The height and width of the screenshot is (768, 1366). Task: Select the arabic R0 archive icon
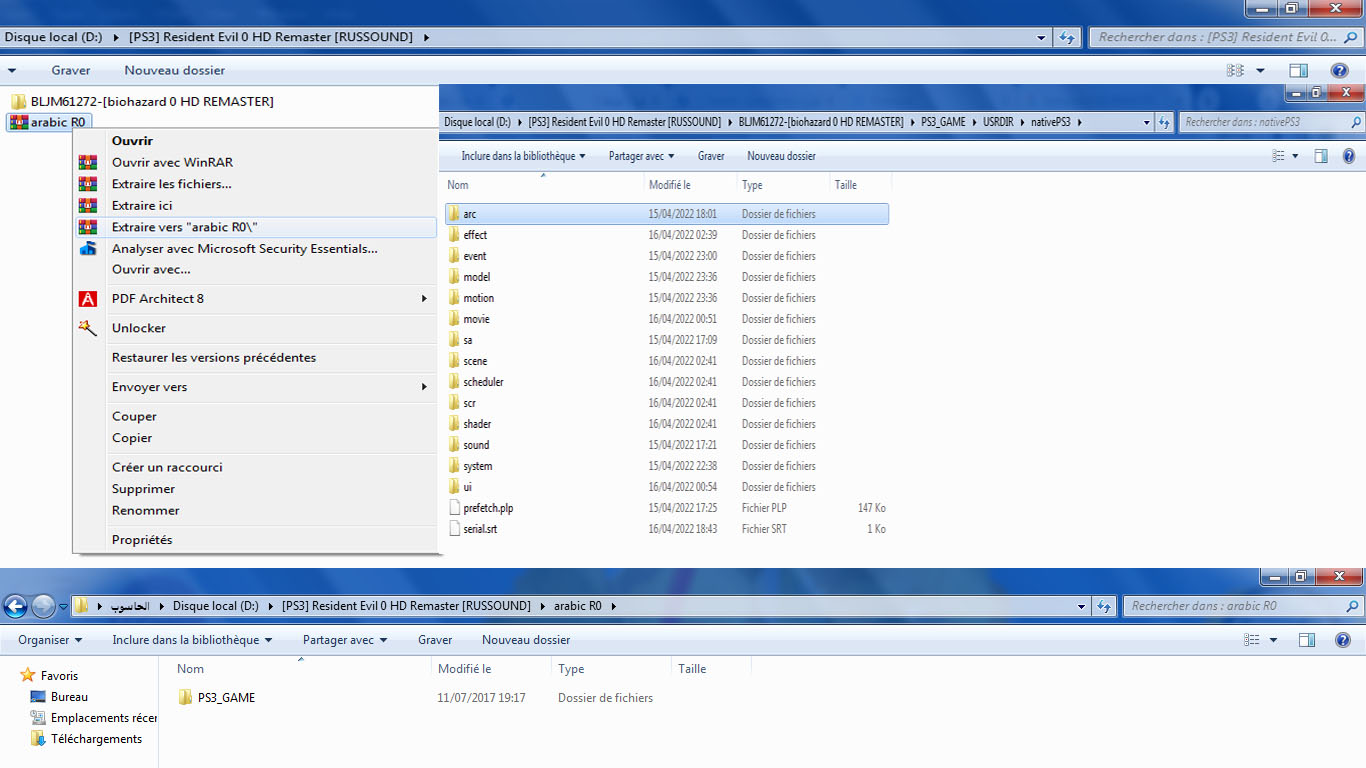pyautogui.click(x=18, y=122)
